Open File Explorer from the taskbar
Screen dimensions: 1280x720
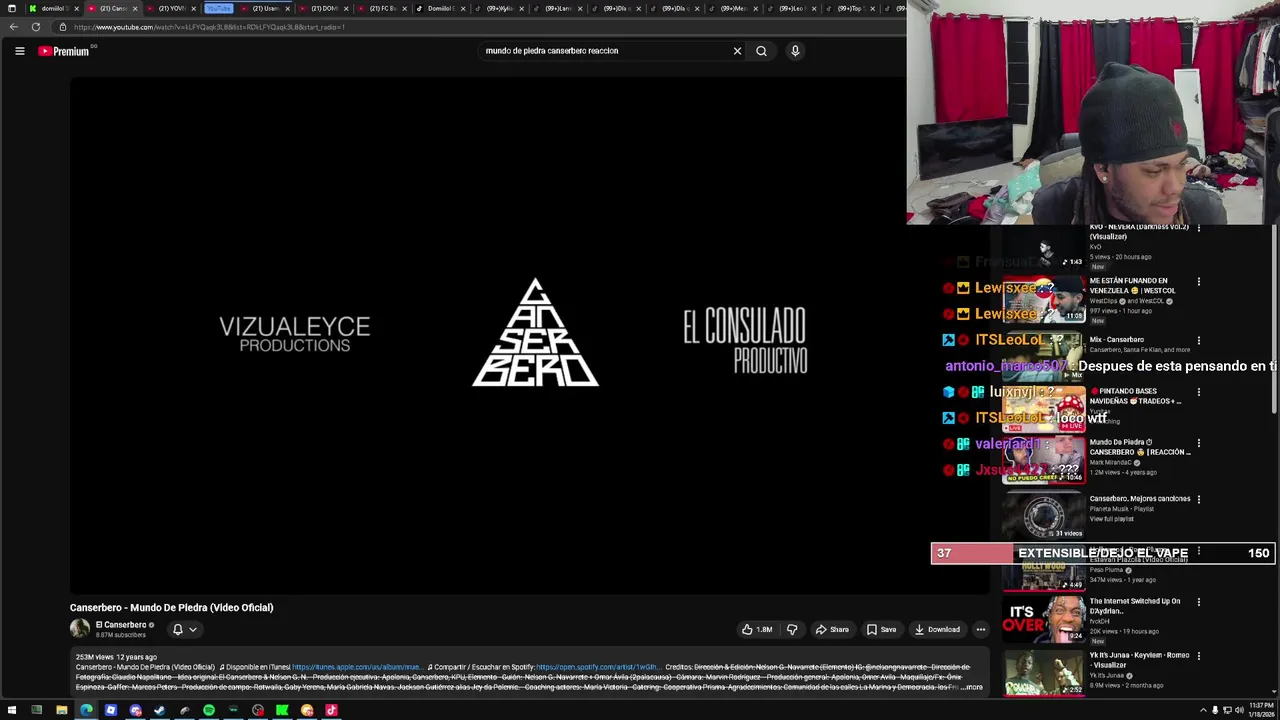tap(61, 711)
